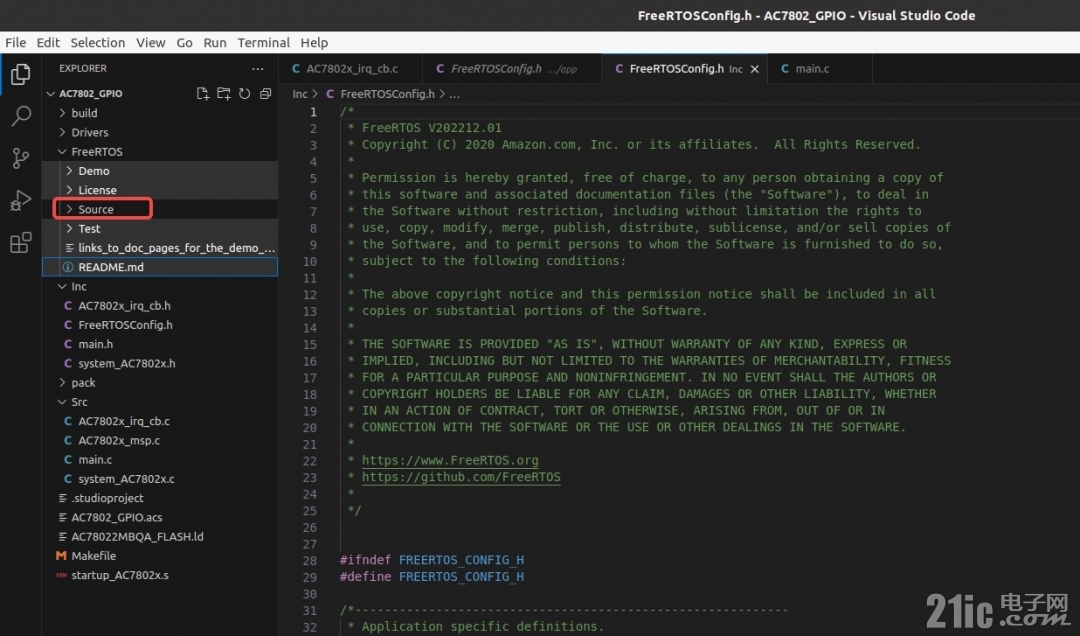
Task: Place cursor on 'FreeRTOS V202212.01' comment line
Action: (x=432, y=128)
